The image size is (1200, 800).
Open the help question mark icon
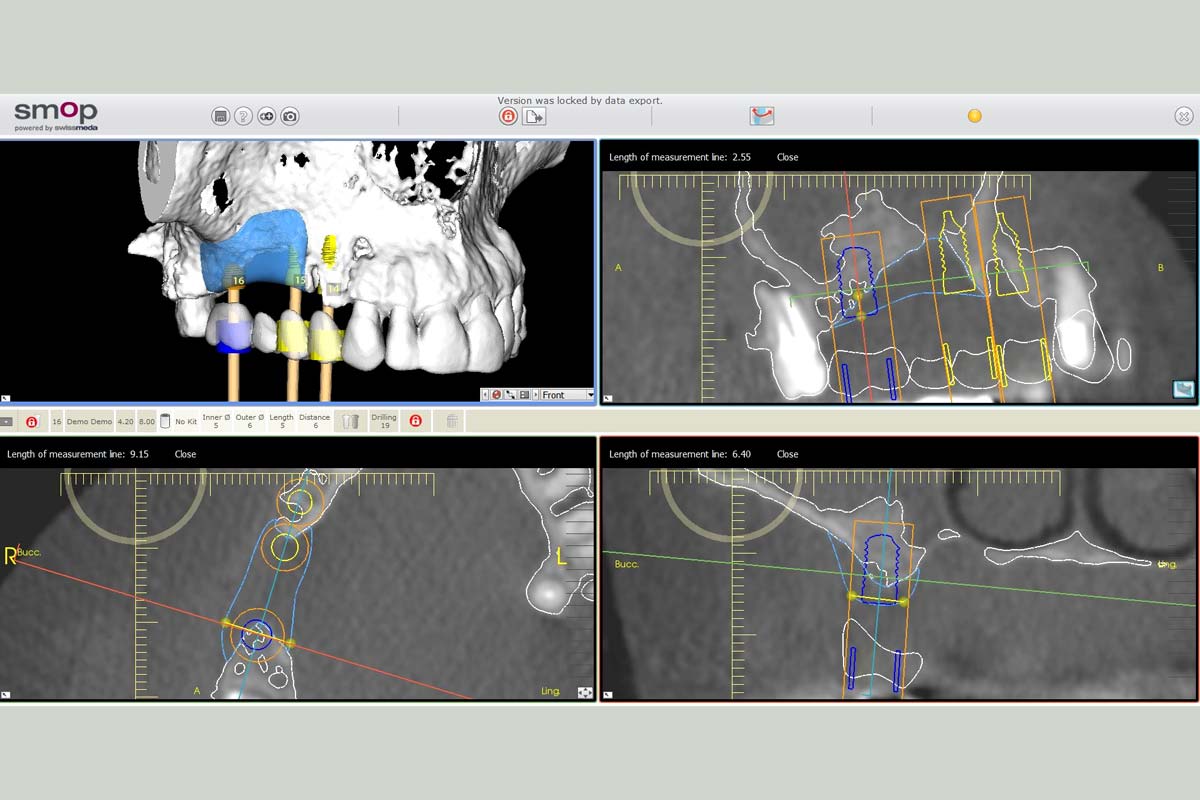pos(243,117)
